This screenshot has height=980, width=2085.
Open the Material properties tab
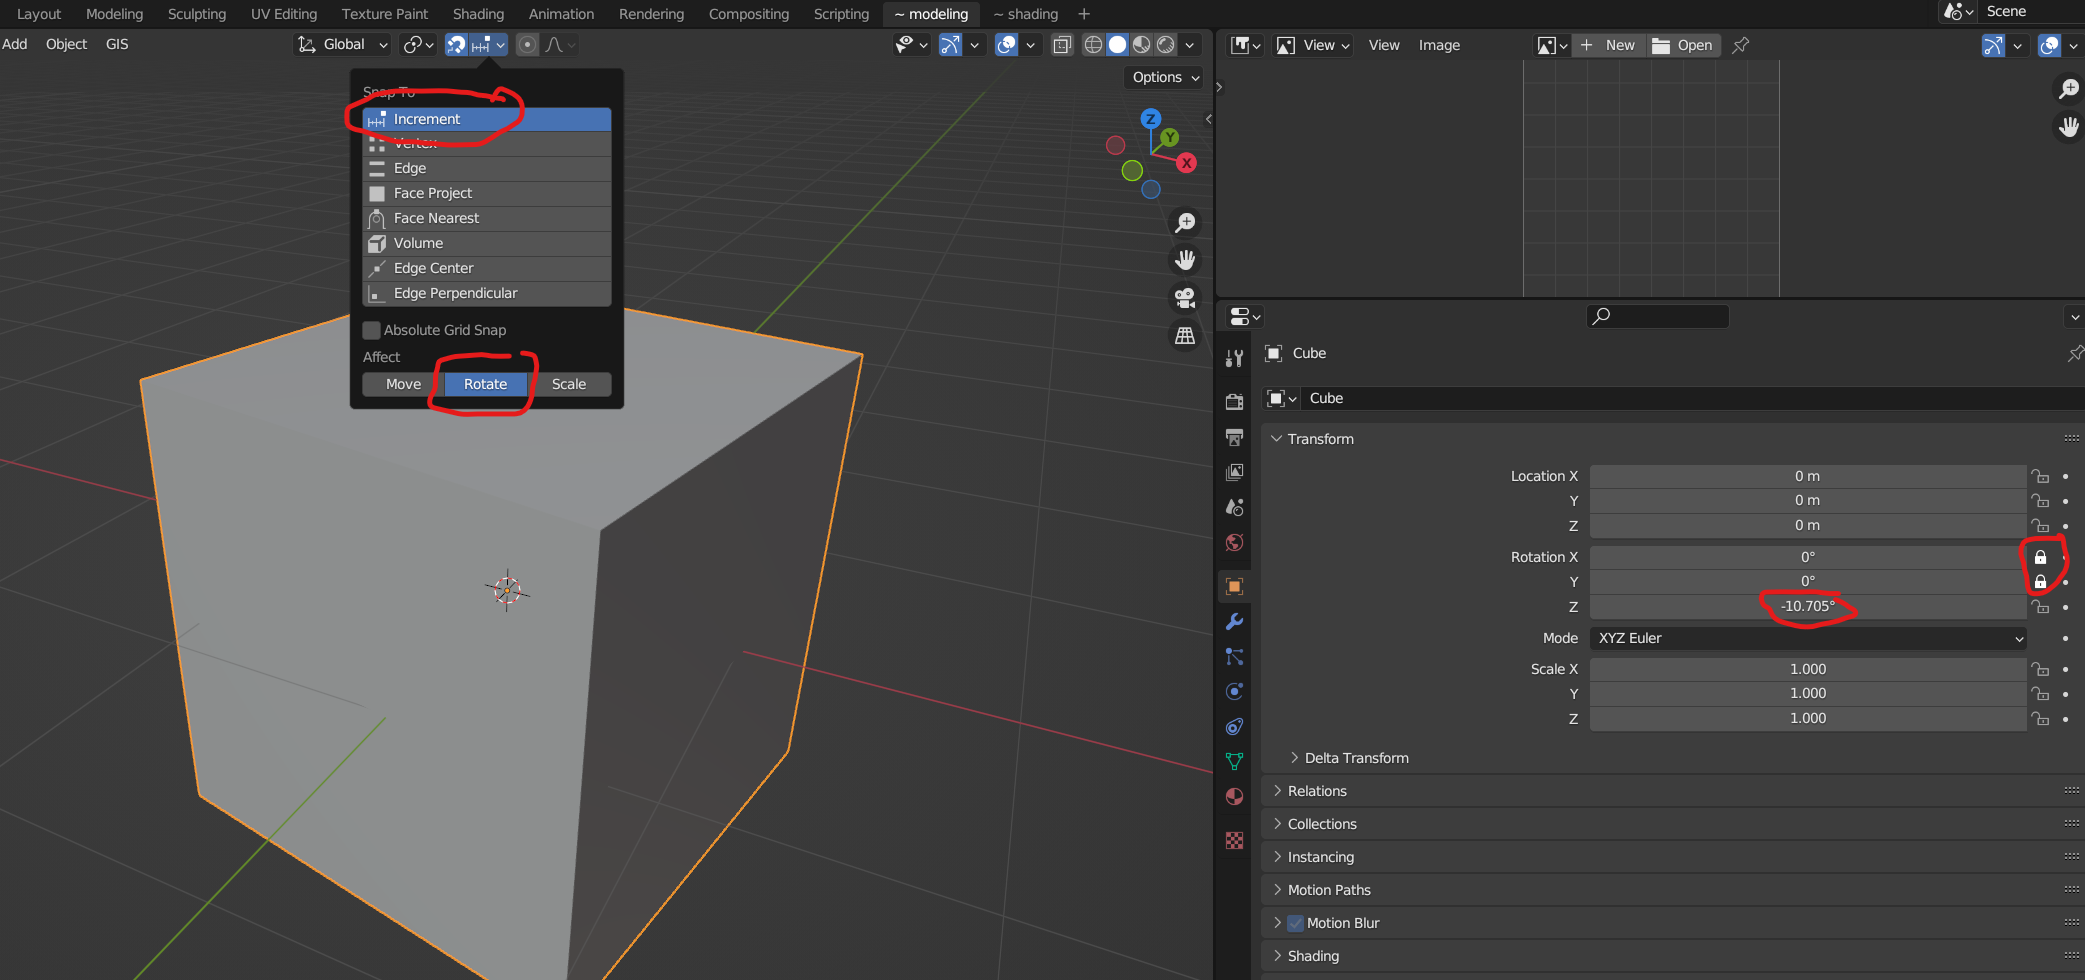pos(1234,796)
